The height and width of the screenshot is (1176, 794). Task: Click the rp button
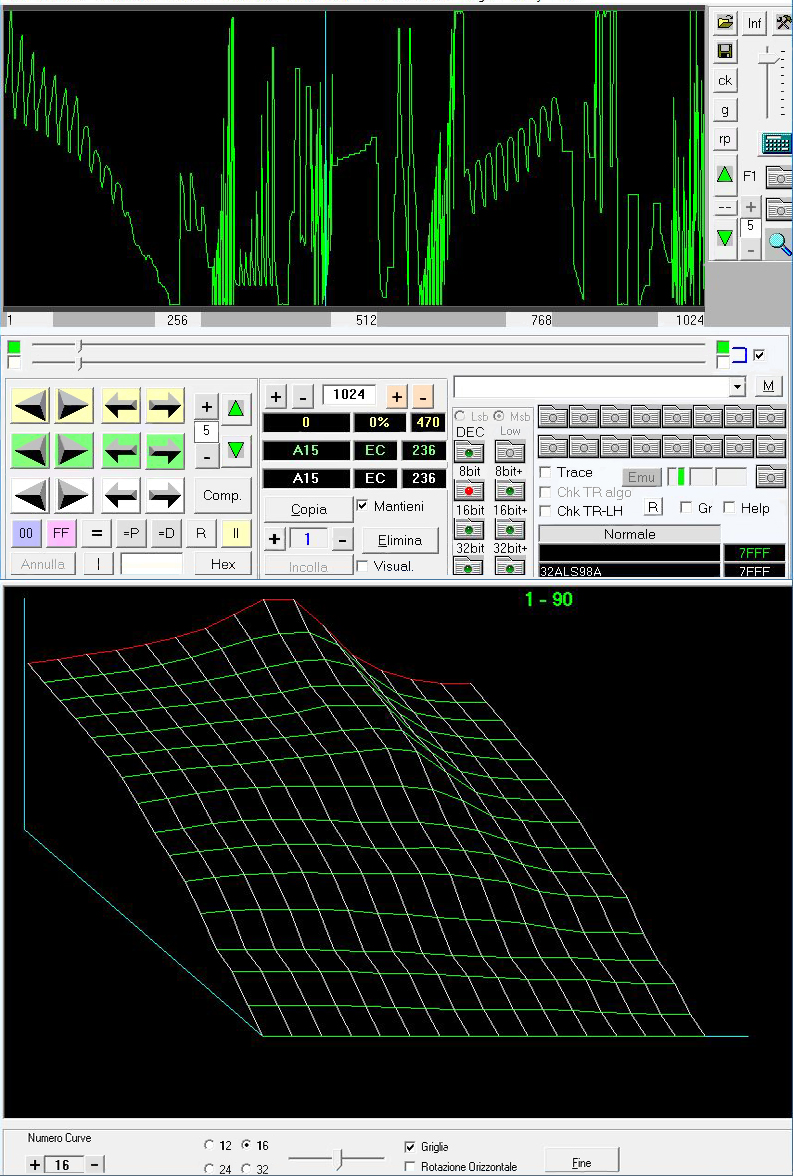(725, 140)
